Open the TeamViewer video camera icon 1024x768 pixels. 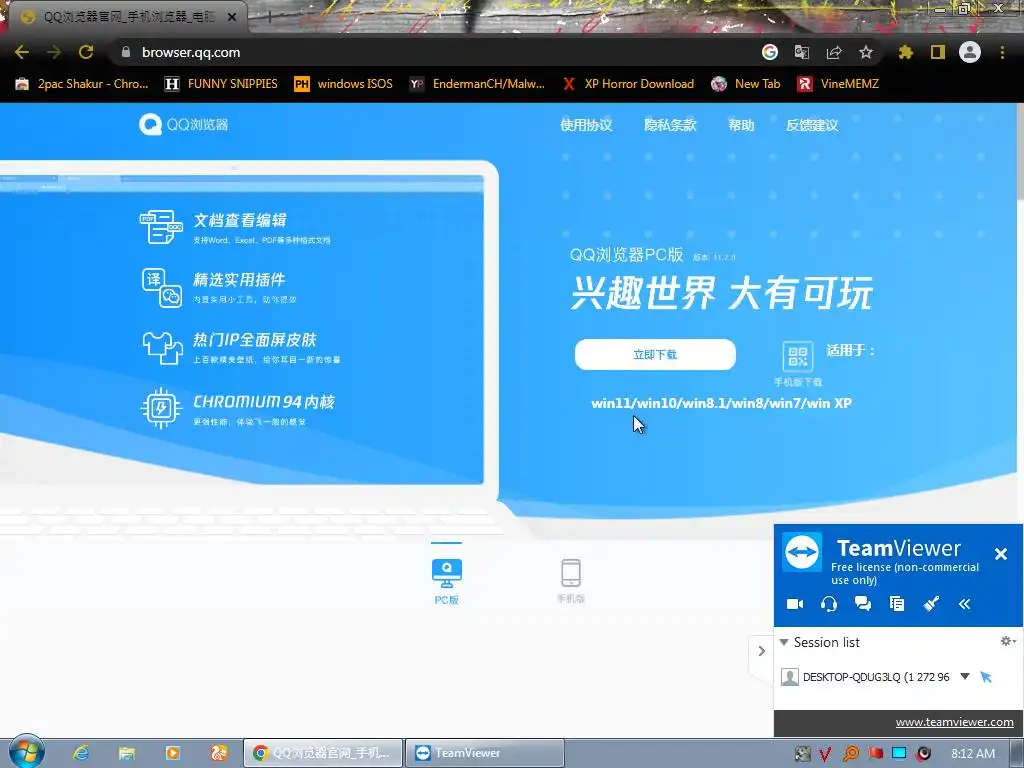[x=795, y=604]
